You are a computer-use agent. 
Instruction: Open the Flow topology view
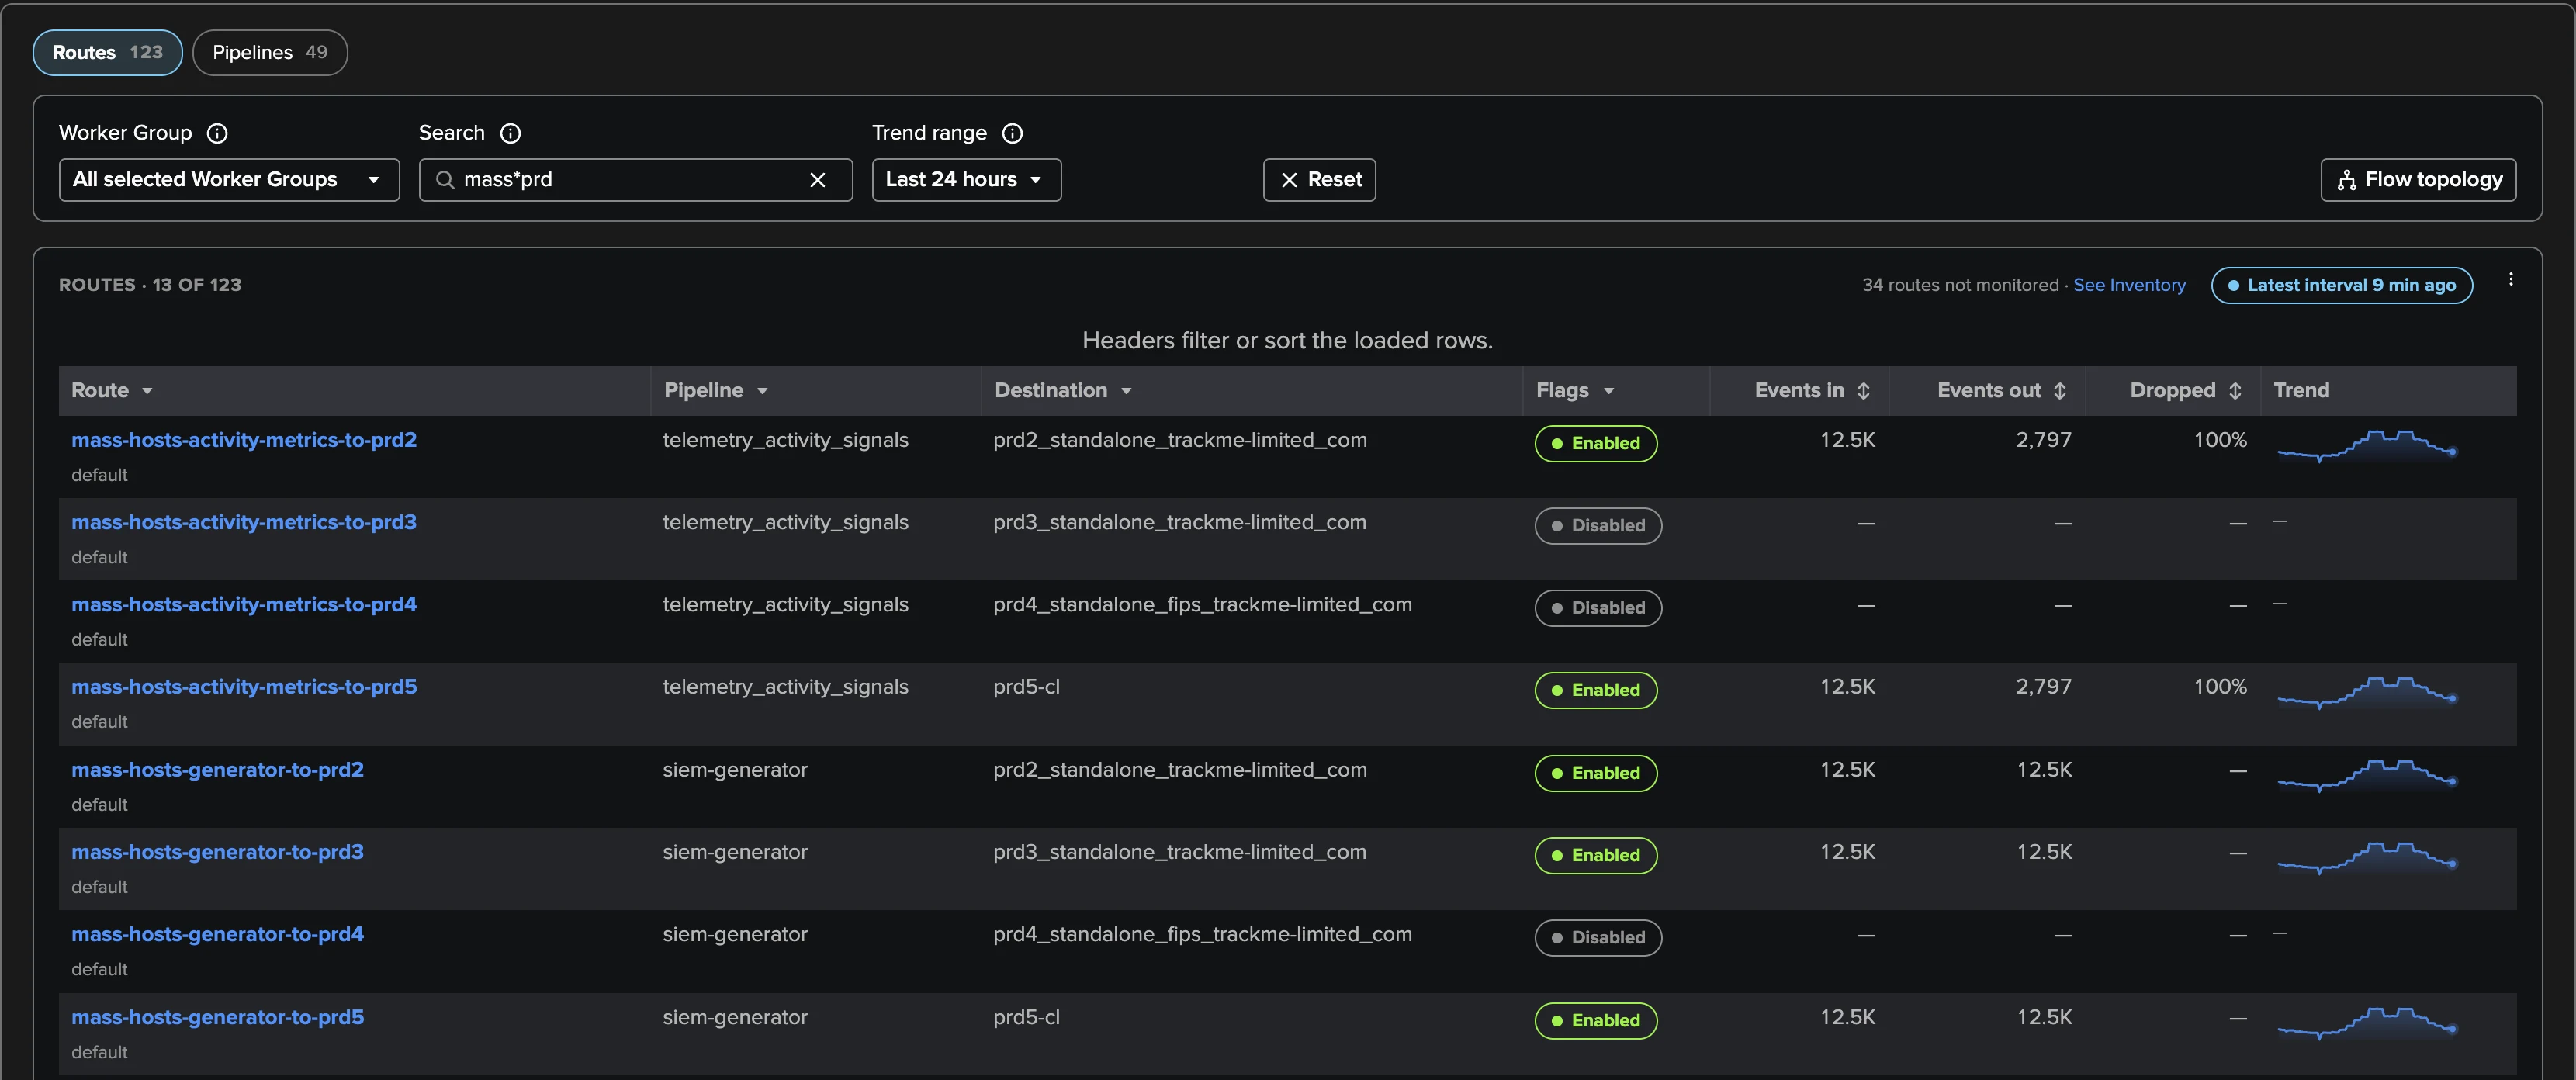pos(2418,180)
